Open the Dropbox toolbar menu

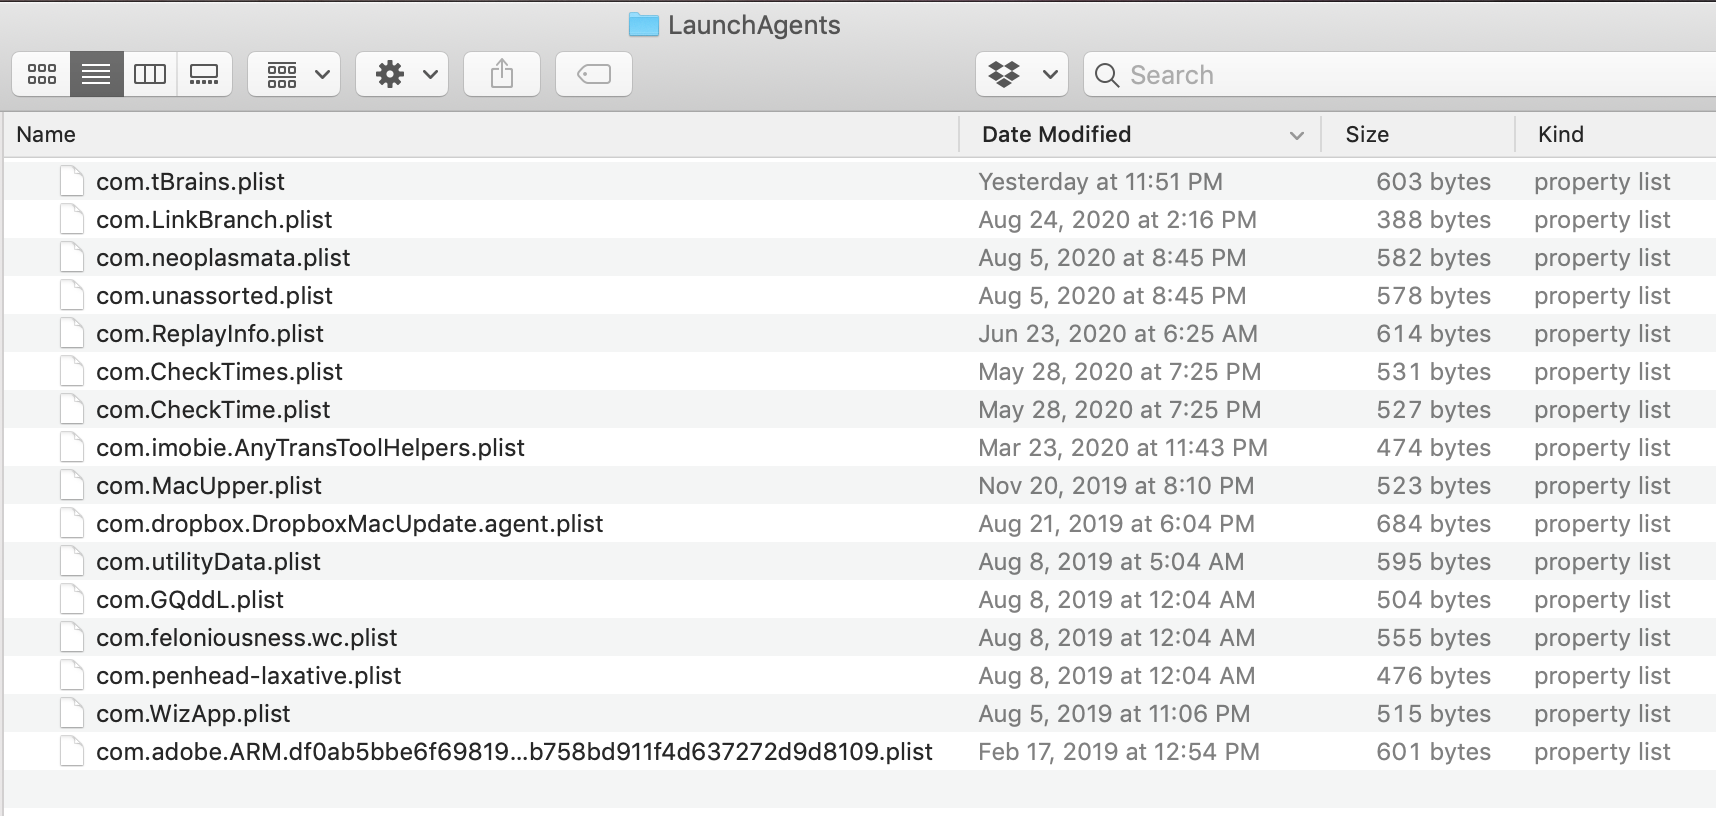(x=1021, y=74)
